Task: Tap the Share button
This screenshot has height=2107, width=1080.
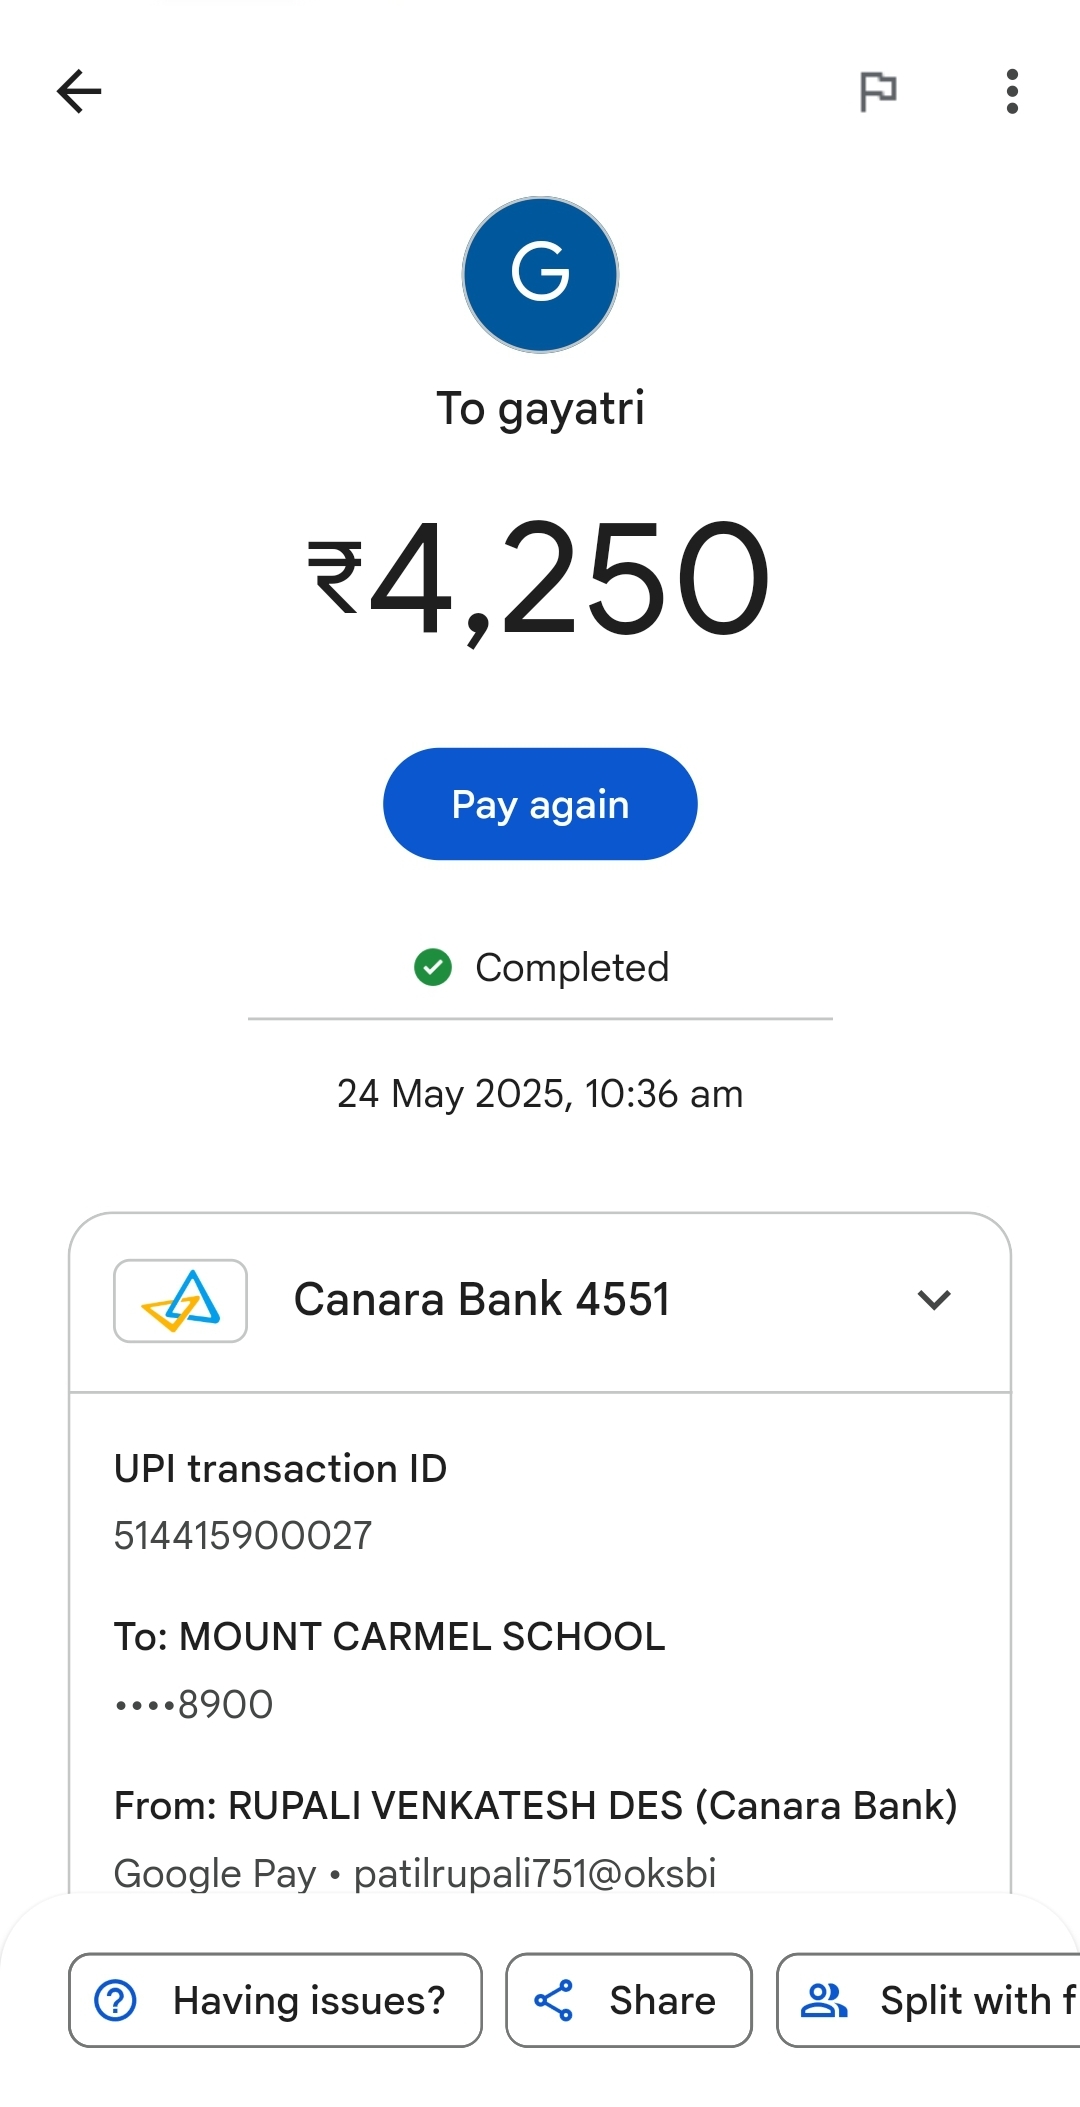Action: coord(629,2000)
